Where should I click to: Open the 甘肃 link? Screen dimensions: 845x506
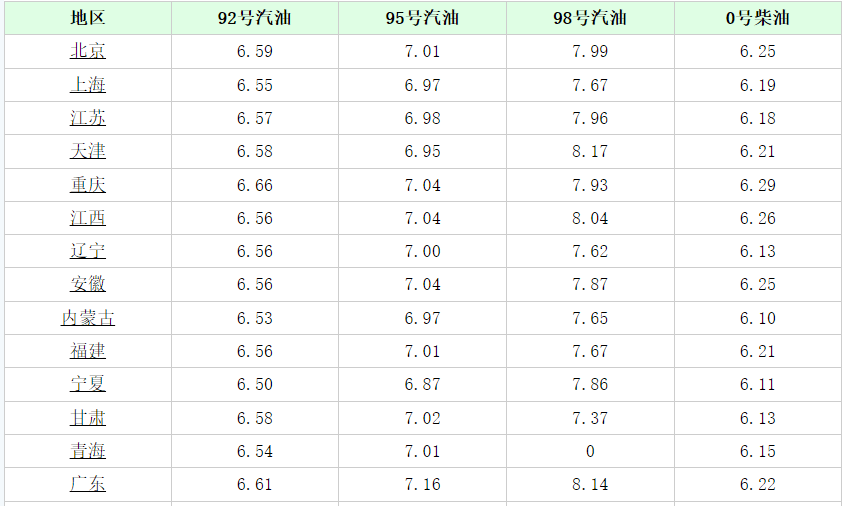88,418
